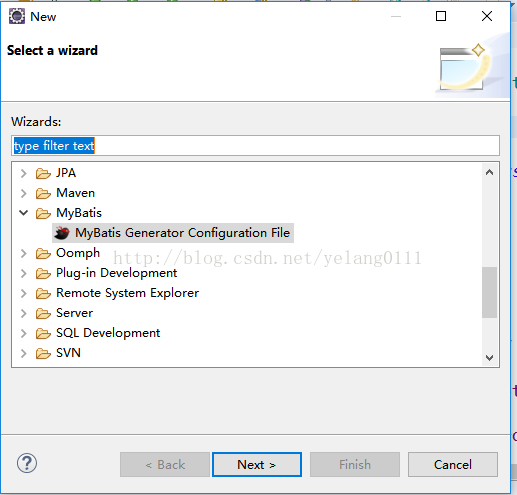Click the wizard list scrollbar thumb

coord(489,292)
